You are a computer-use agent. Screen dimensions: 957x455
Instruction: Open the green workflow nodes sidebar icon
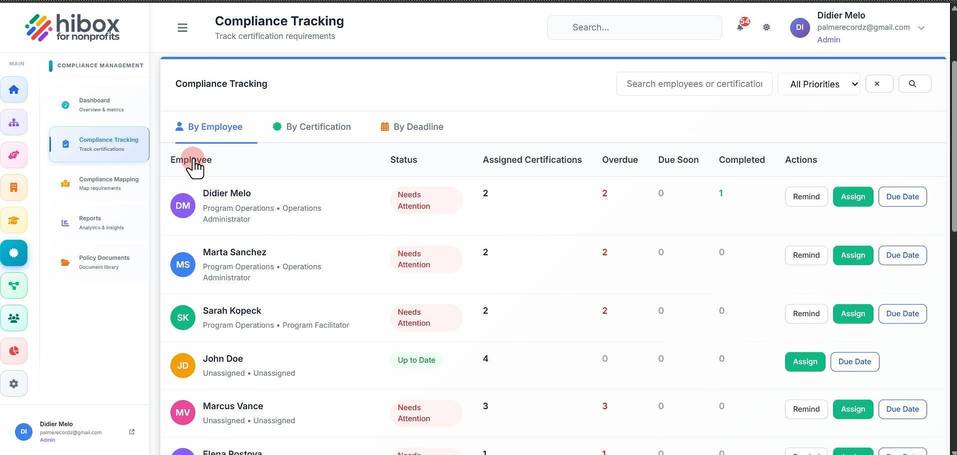pyautogui.click(x=13, y=285)
